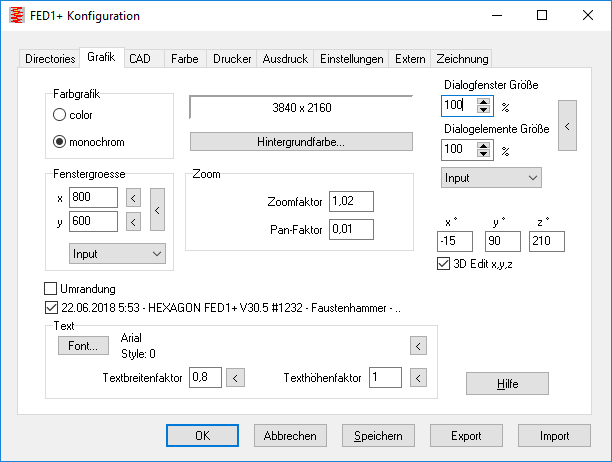This screenshot has height=462, width=612.
Task: Open the Input dropdown under Fenstergroesse
Action: pyautogui.click(x=117, y=254)
